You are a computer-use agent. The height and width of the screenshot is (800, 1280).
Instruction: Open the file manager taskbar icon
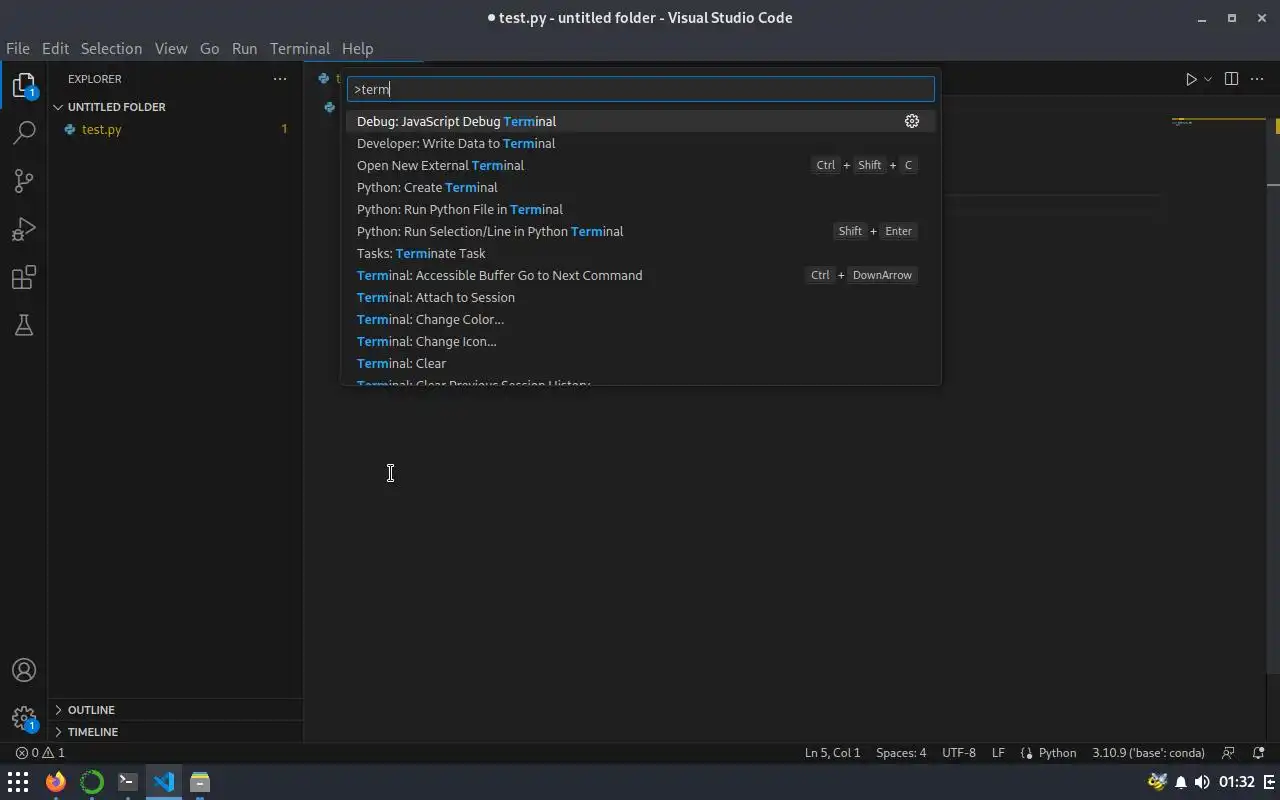(200, 782)
